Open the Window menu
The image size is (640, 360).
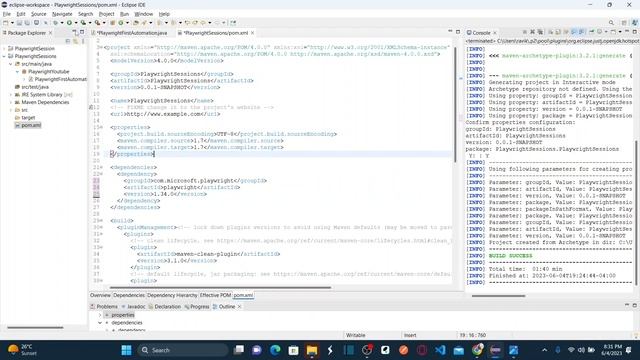(x=143, y=14)
